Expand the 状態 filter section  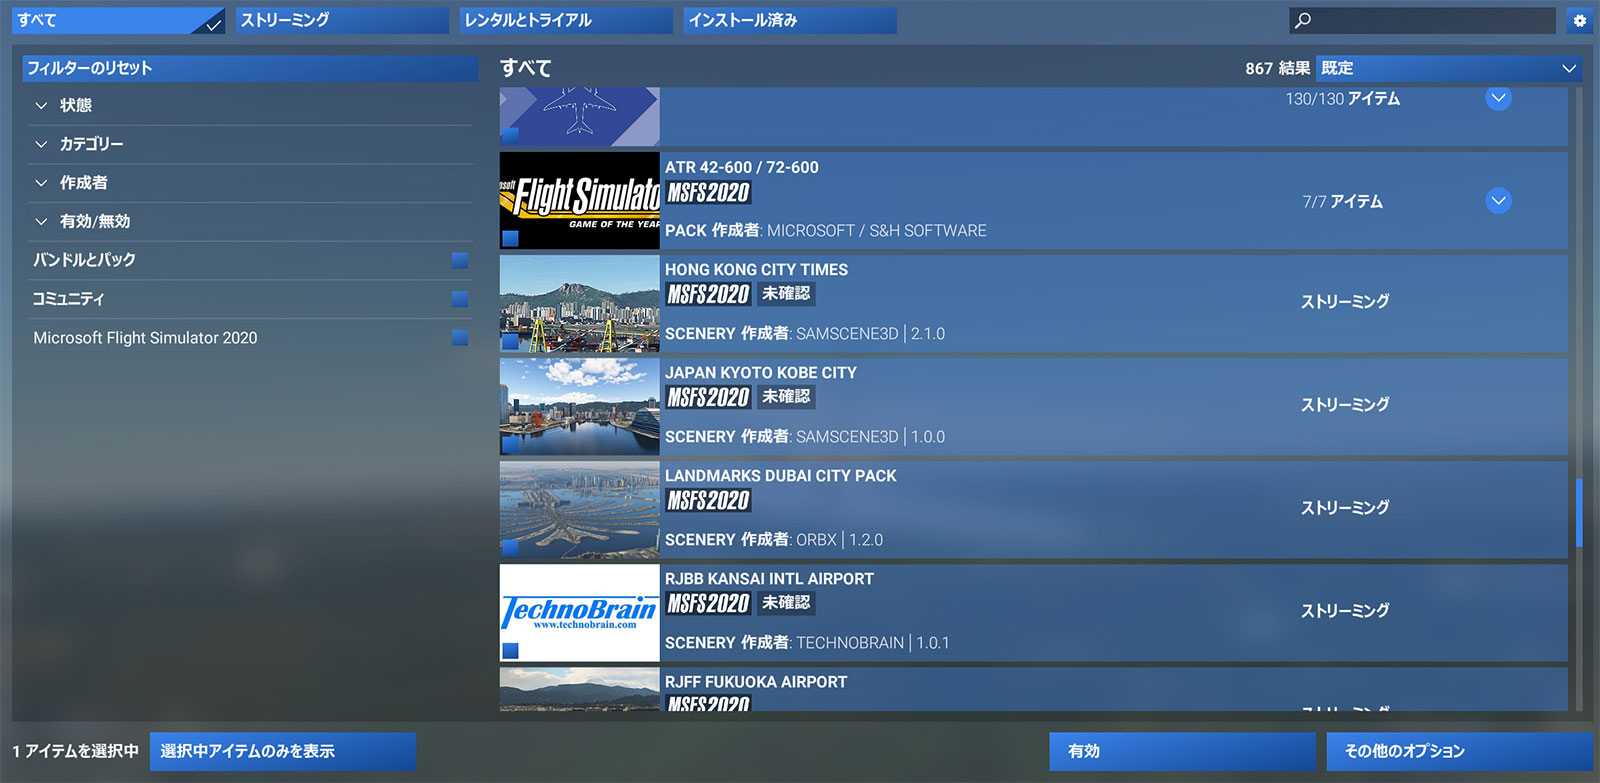pos(250,105)
